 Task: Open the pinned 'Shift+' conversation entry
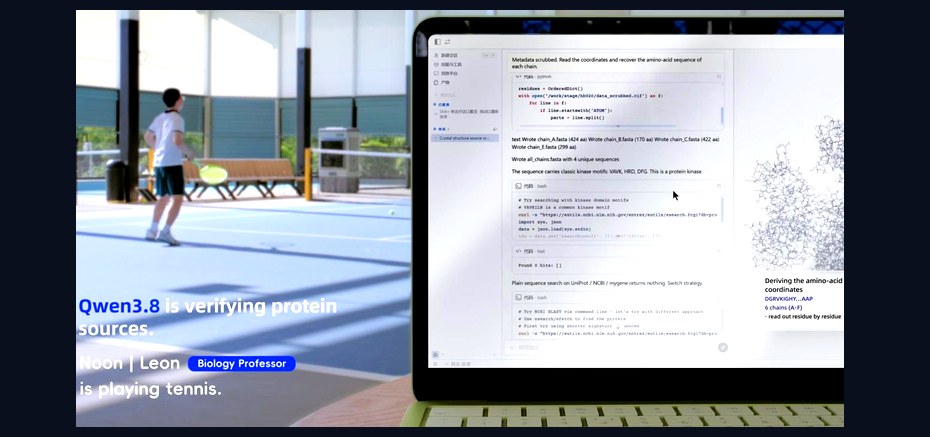coord(465,114)
